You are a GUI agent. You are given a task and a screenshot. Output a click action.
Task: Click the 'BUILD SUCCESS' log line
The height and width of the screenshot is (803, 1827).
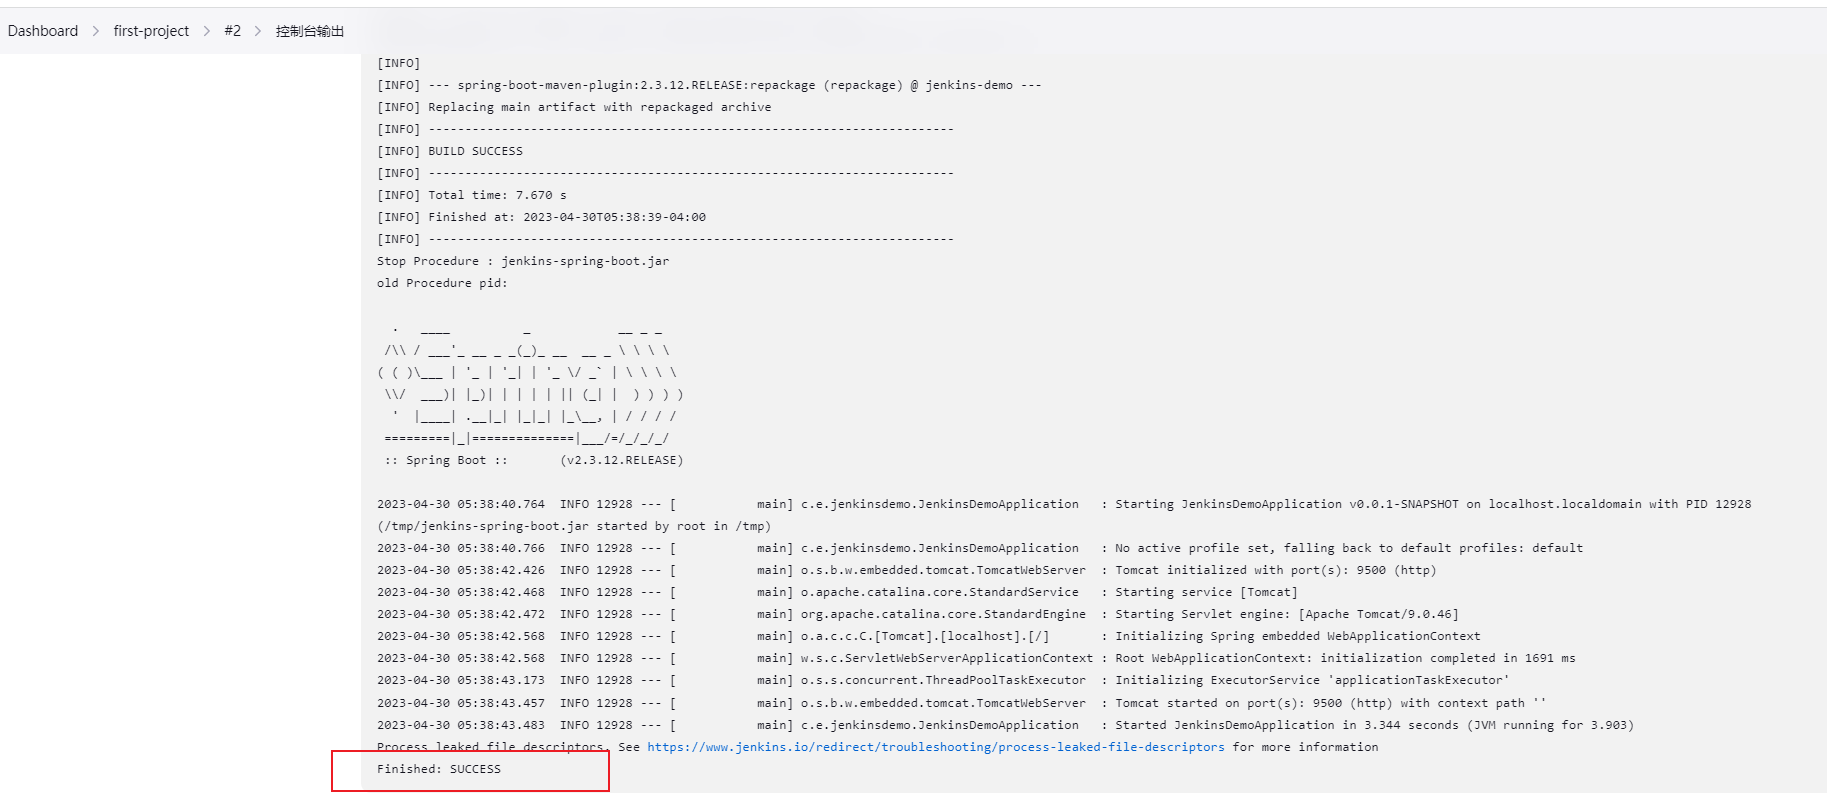click(x=475, y=151)
